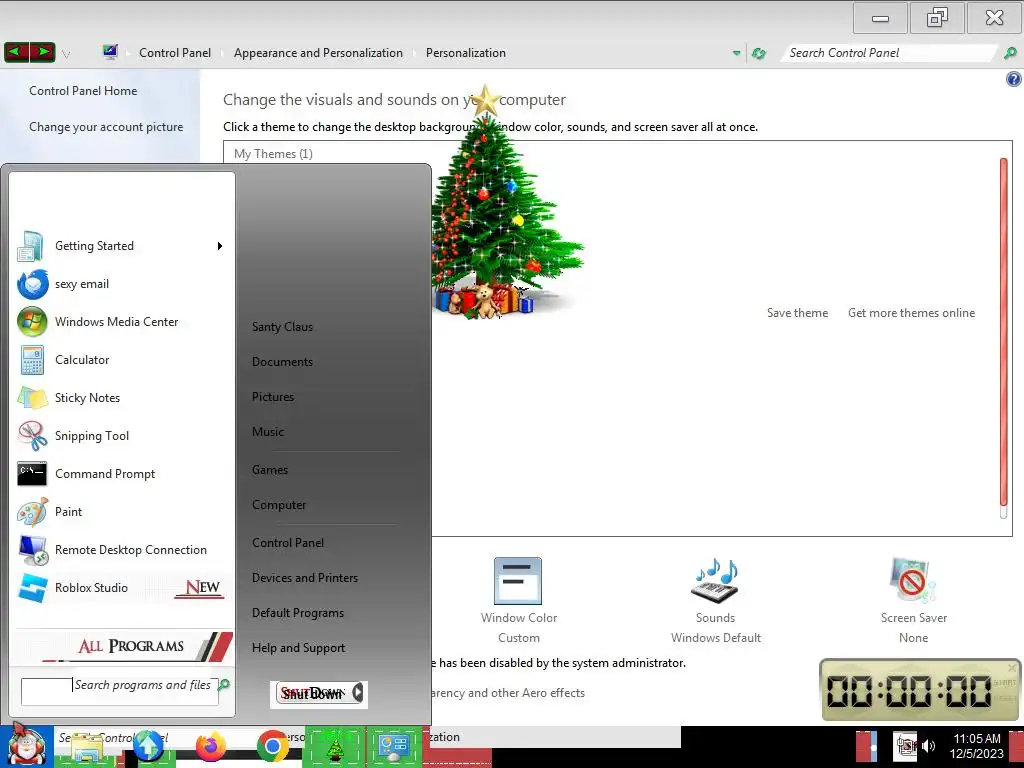Open Help and Support
This screenshot has height=768, width=1024.
pyautogui.click(x=298, y=648)
